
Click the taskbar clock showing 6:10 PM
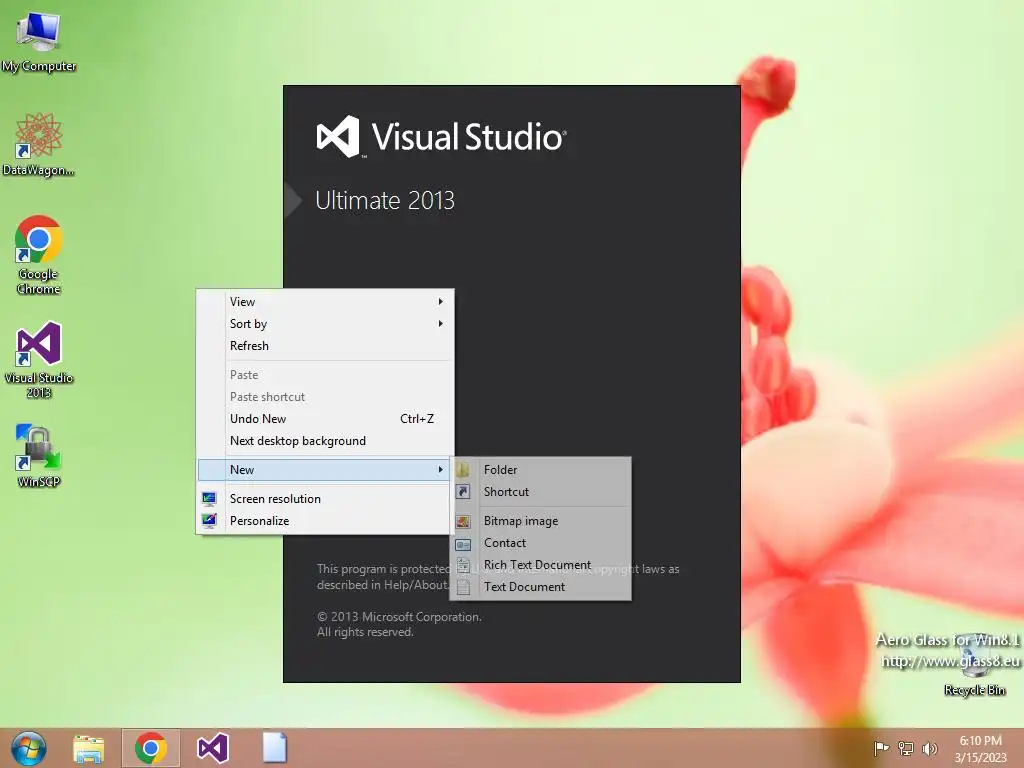pyautogui.click(x=980, y=748)
